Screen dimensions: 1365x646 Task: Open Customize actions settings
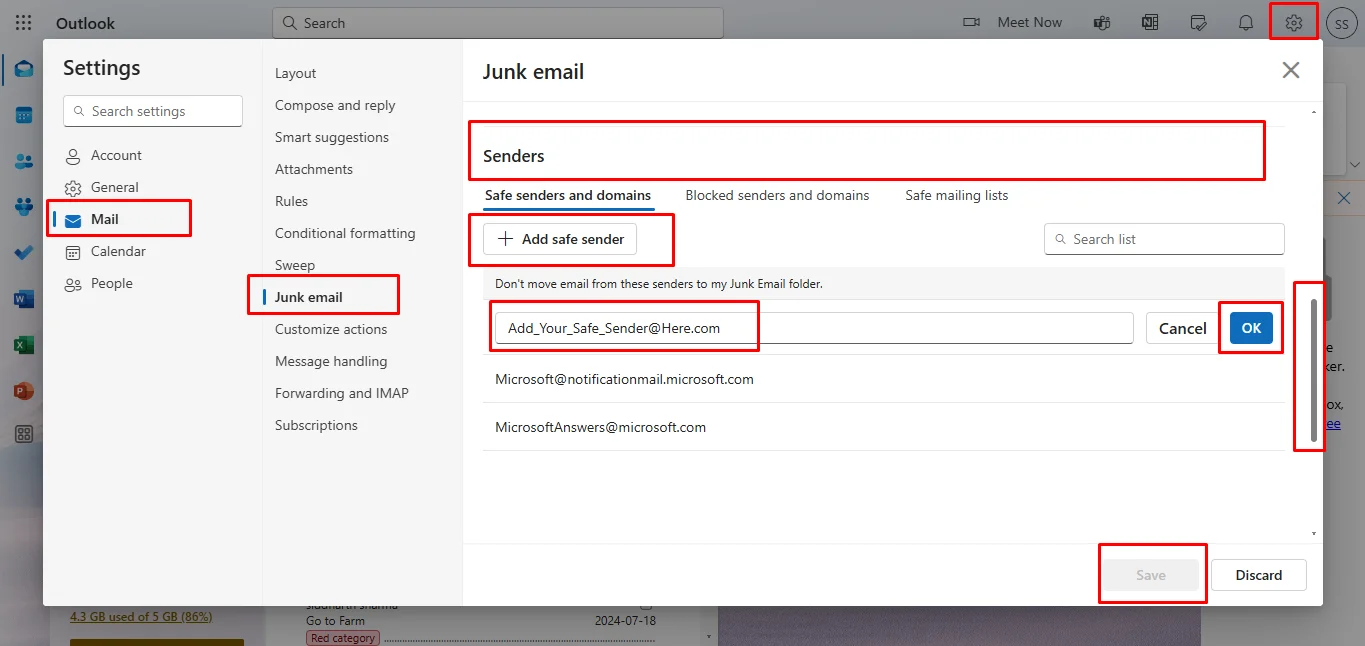click(x=331, y=329)
